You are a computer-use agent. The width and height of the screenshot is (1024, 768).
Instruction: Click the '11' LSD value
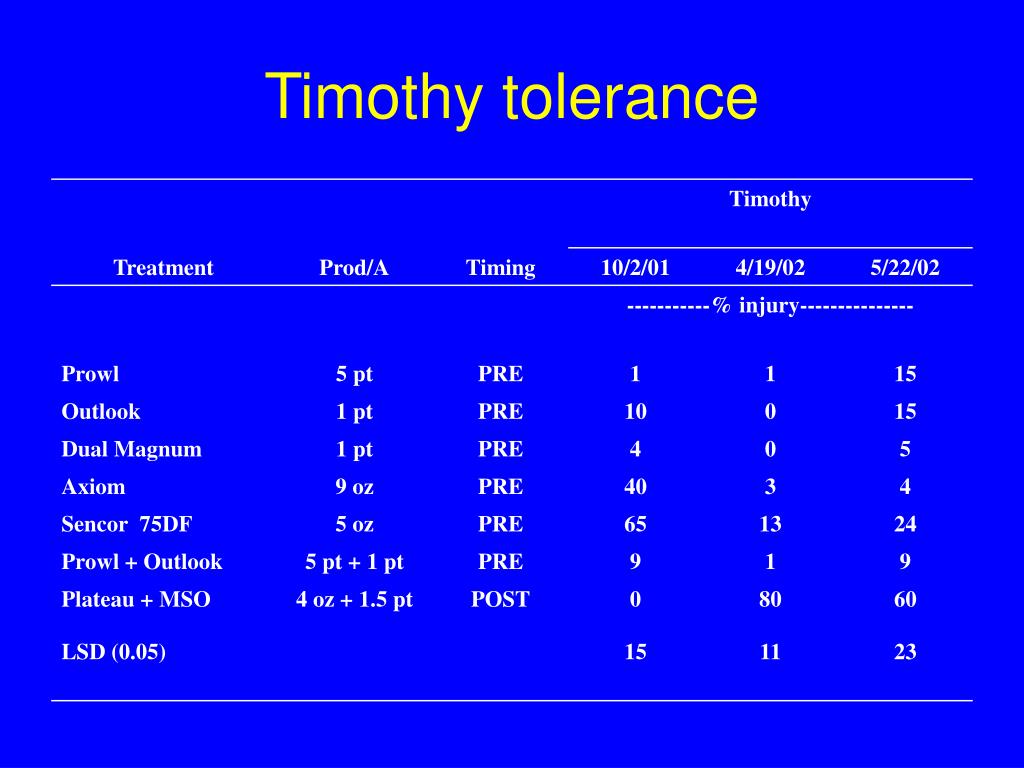click(770, 652)
